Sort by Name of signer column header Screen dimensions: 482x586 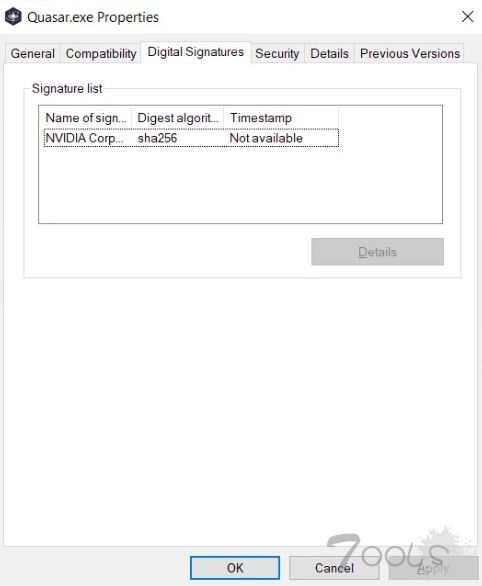[x=86, y=118]
